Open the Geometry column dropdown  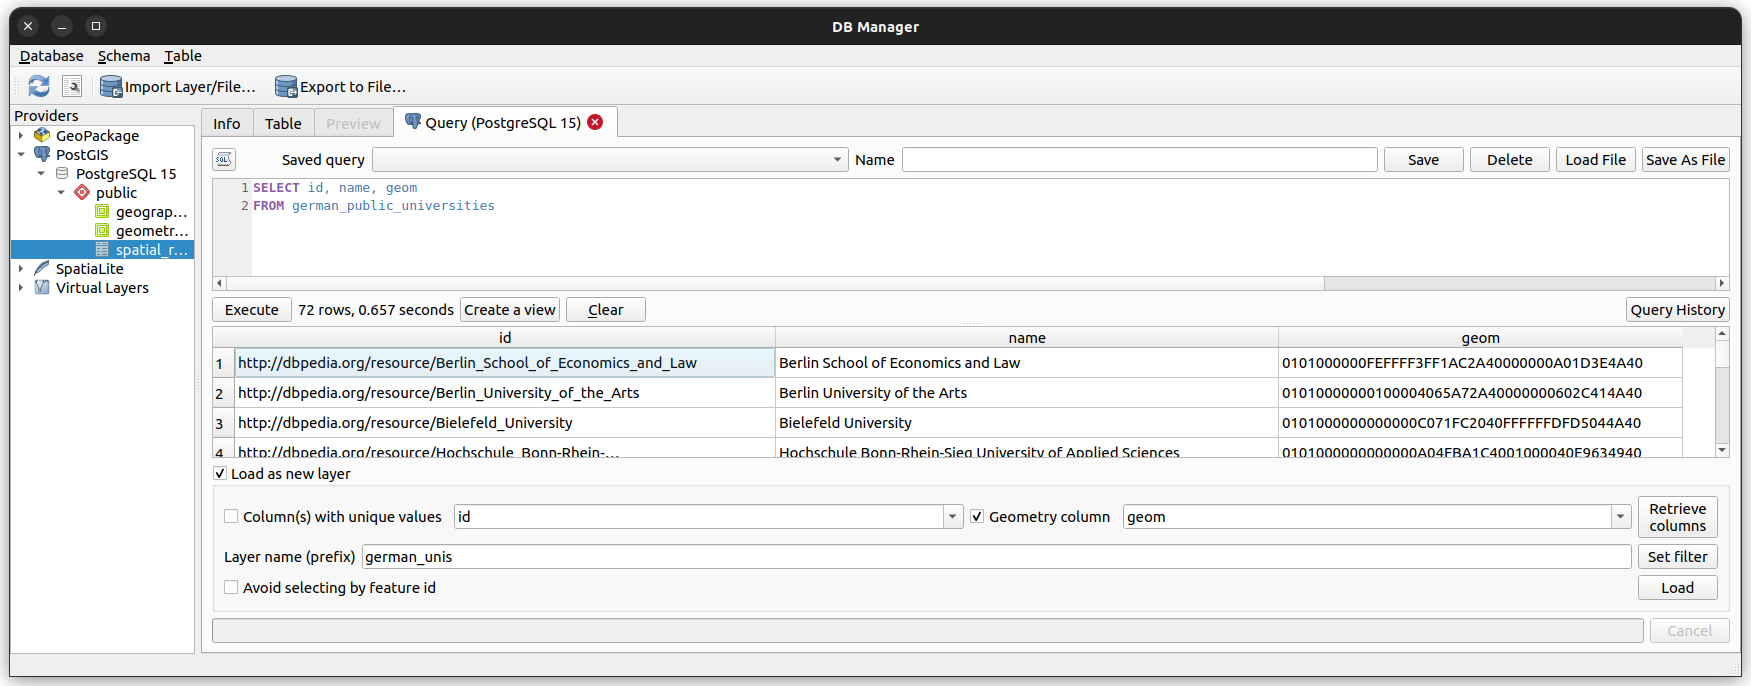[x=1620, y=517]
